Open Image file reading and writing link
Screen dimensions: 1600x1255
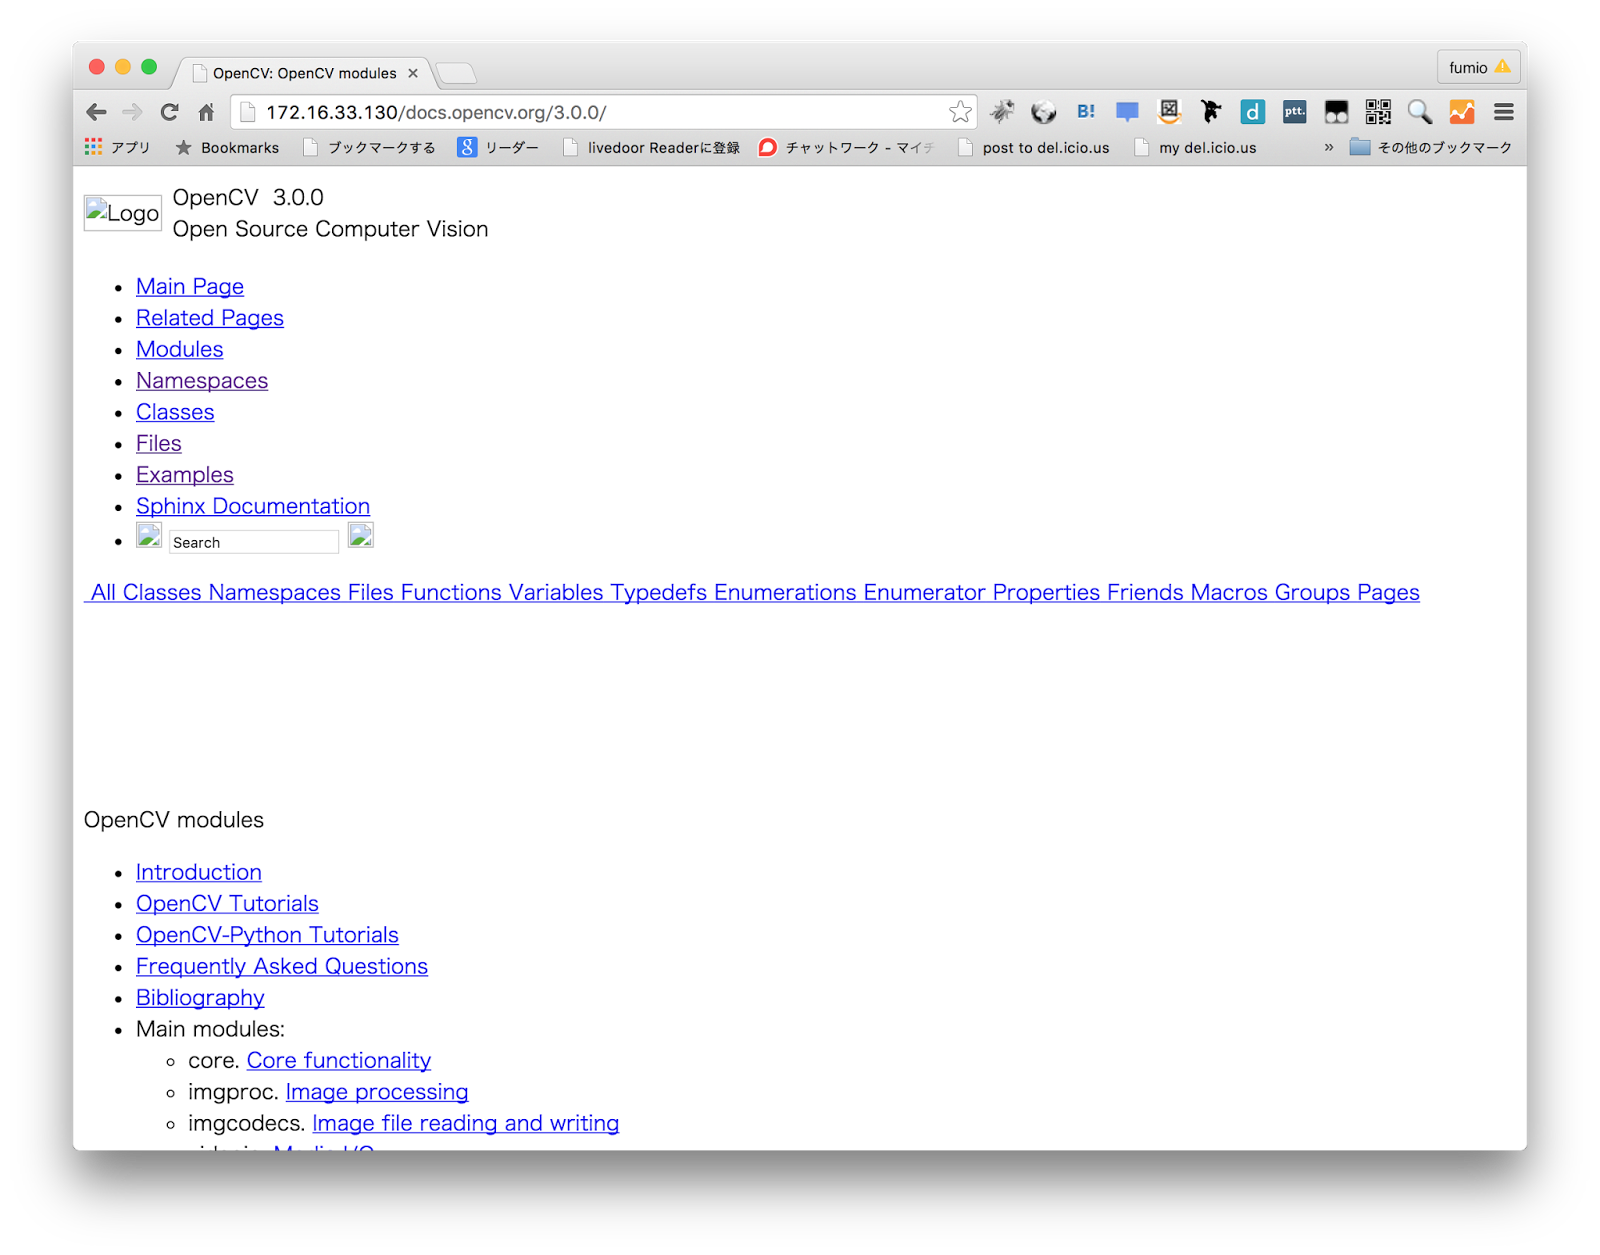click(x=466, y=1123)
